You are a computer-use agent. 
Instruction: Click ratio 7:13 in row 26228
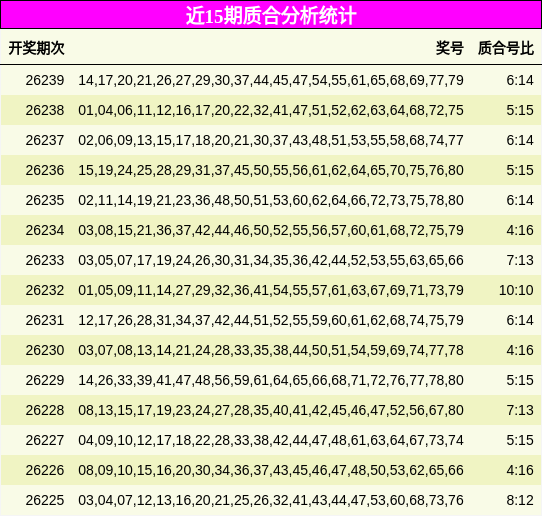pos(520,410)
